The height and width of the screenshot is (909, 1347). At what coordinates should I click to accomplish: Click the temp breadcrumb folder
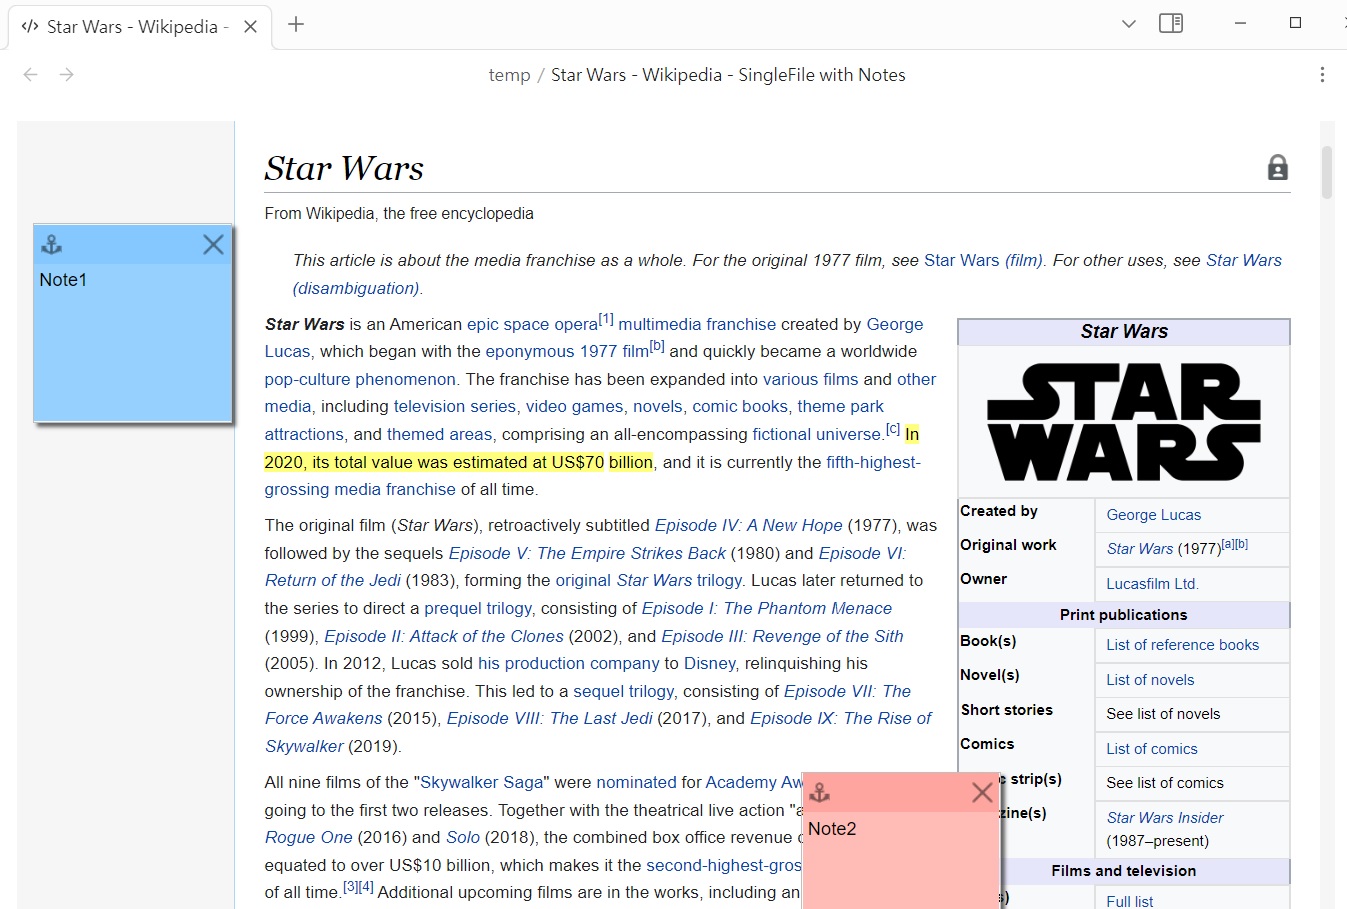[509, 75]
